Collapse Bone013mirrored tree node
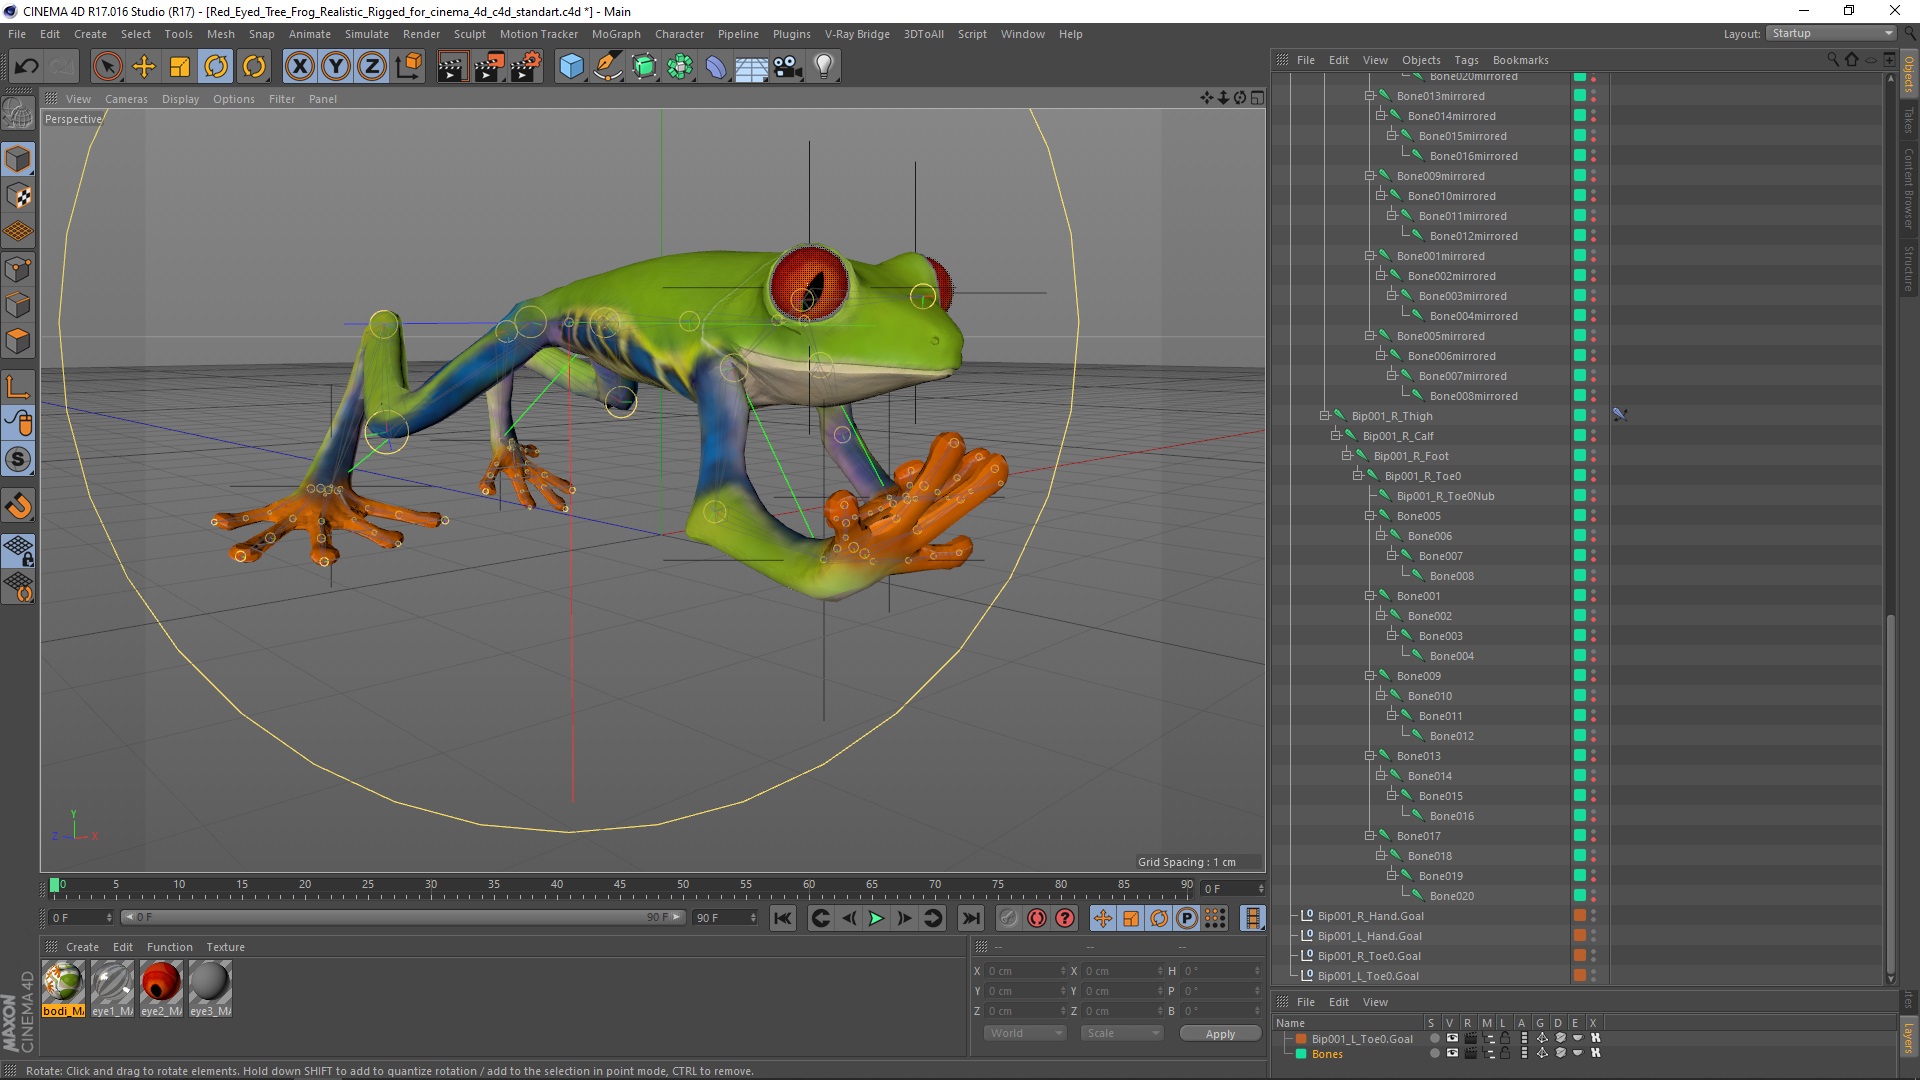 click(1369, 96)
